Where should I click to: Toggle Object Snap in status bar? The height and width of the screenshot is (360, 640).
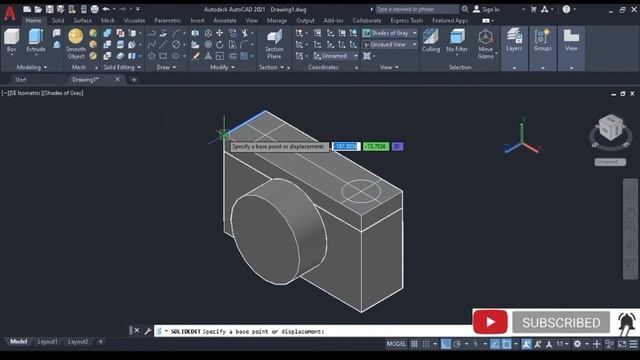(507, 344)
